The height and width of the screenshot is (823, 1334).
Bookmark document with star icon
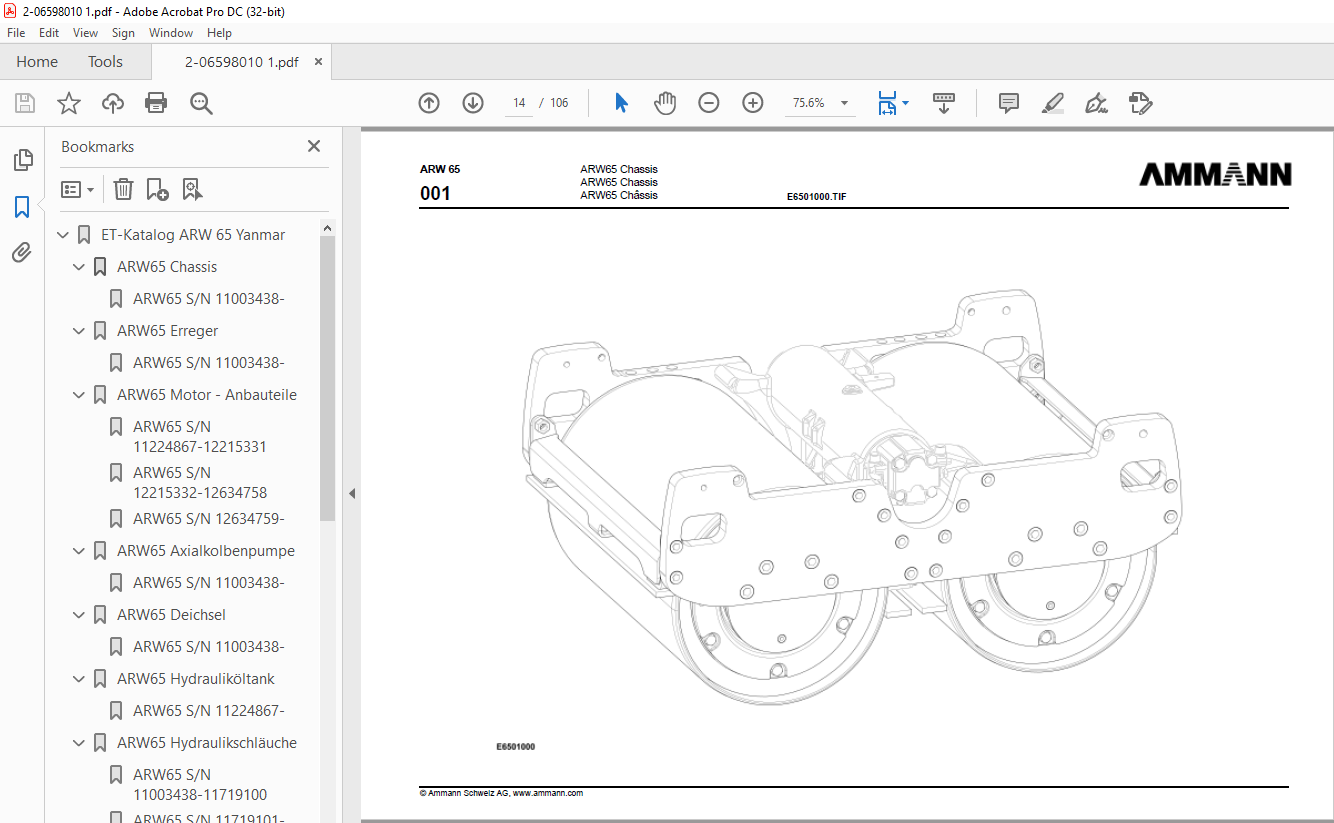click(x=69, y=103)
